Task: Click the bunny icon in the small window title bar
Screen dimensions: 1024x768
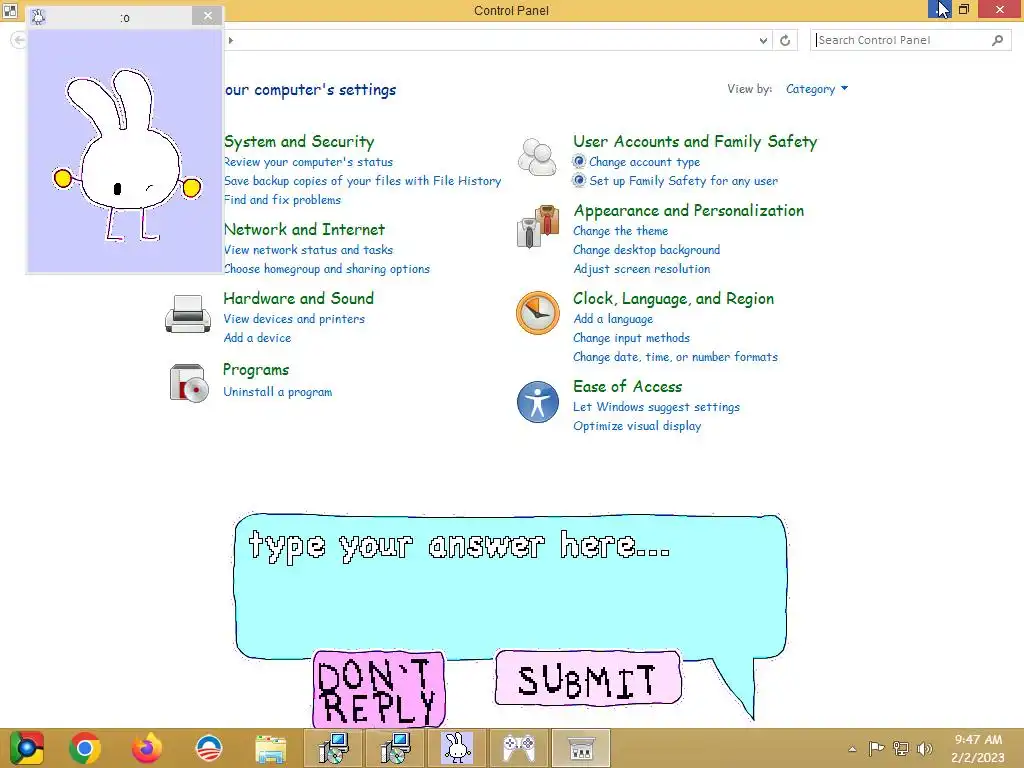Action: (x=39, y=17)
